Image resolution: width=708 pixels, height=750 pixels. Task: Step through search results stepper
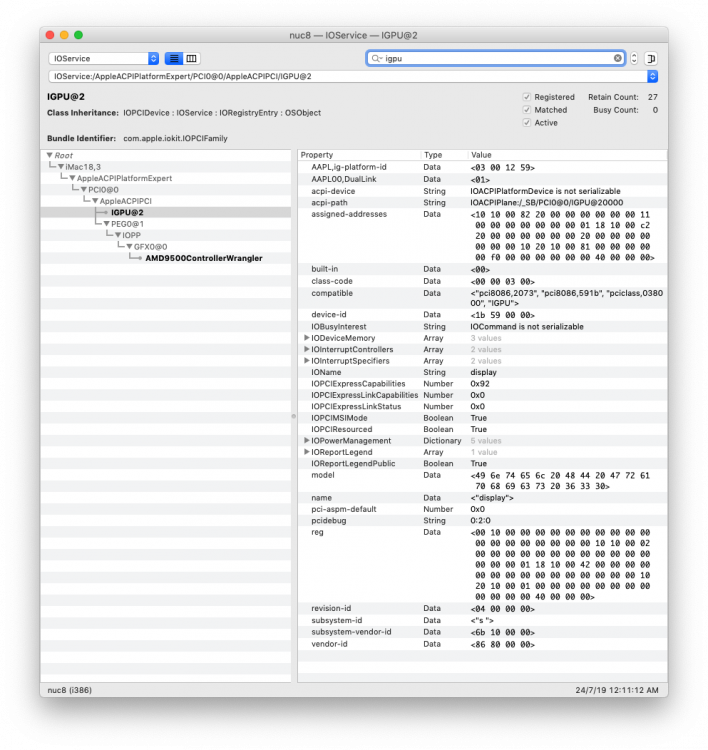pos(634,58)
